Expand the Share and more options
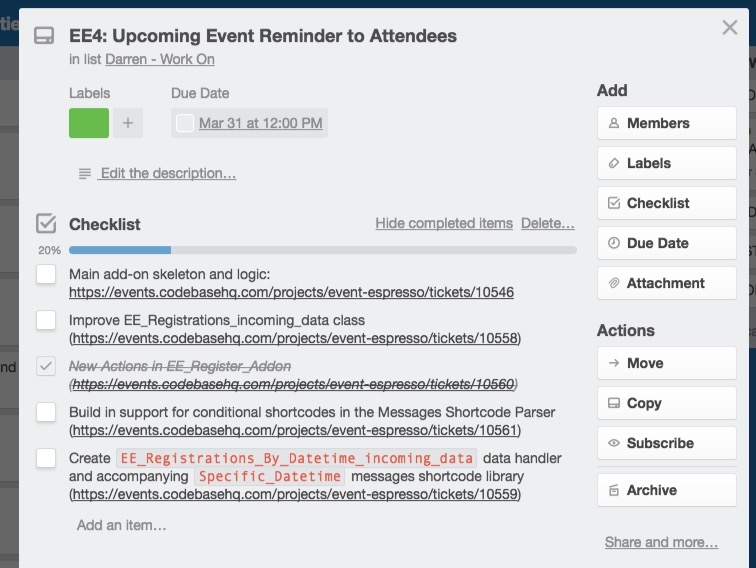The height and width of the screenshot is (568, 756). tap(662, 542)
